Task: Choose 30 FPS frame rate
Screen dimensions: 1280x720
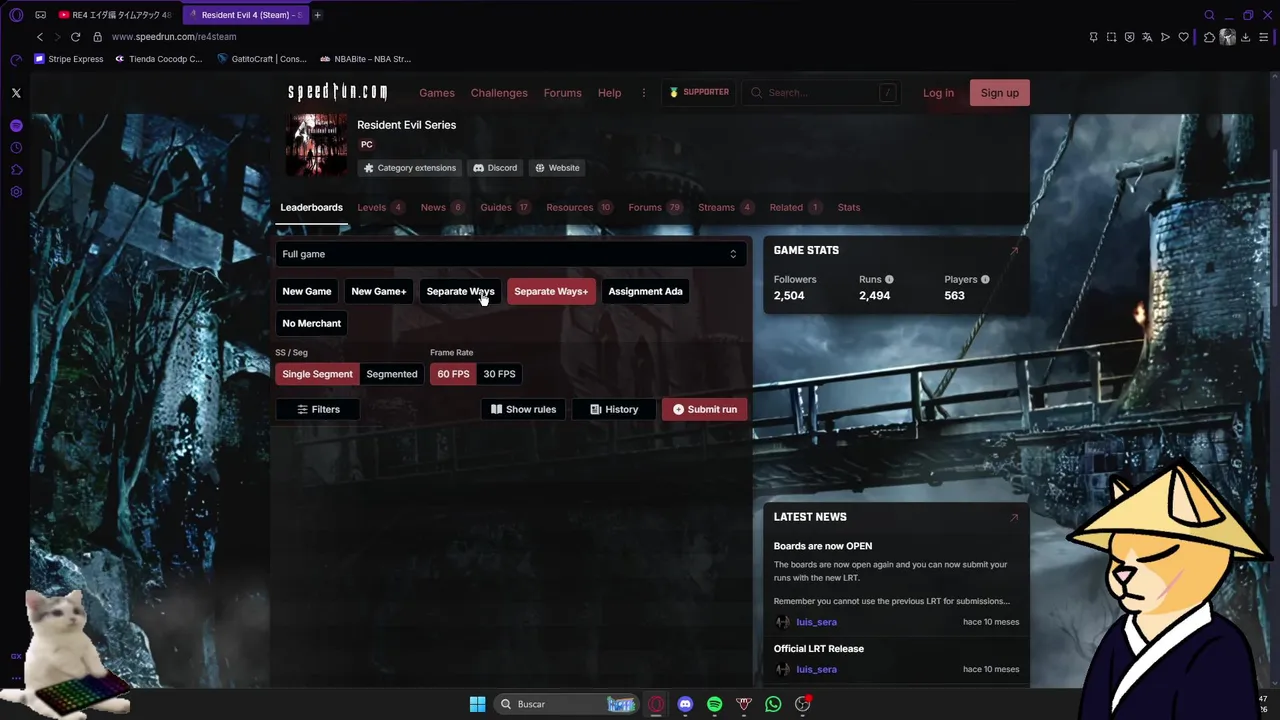Action: 499,374
